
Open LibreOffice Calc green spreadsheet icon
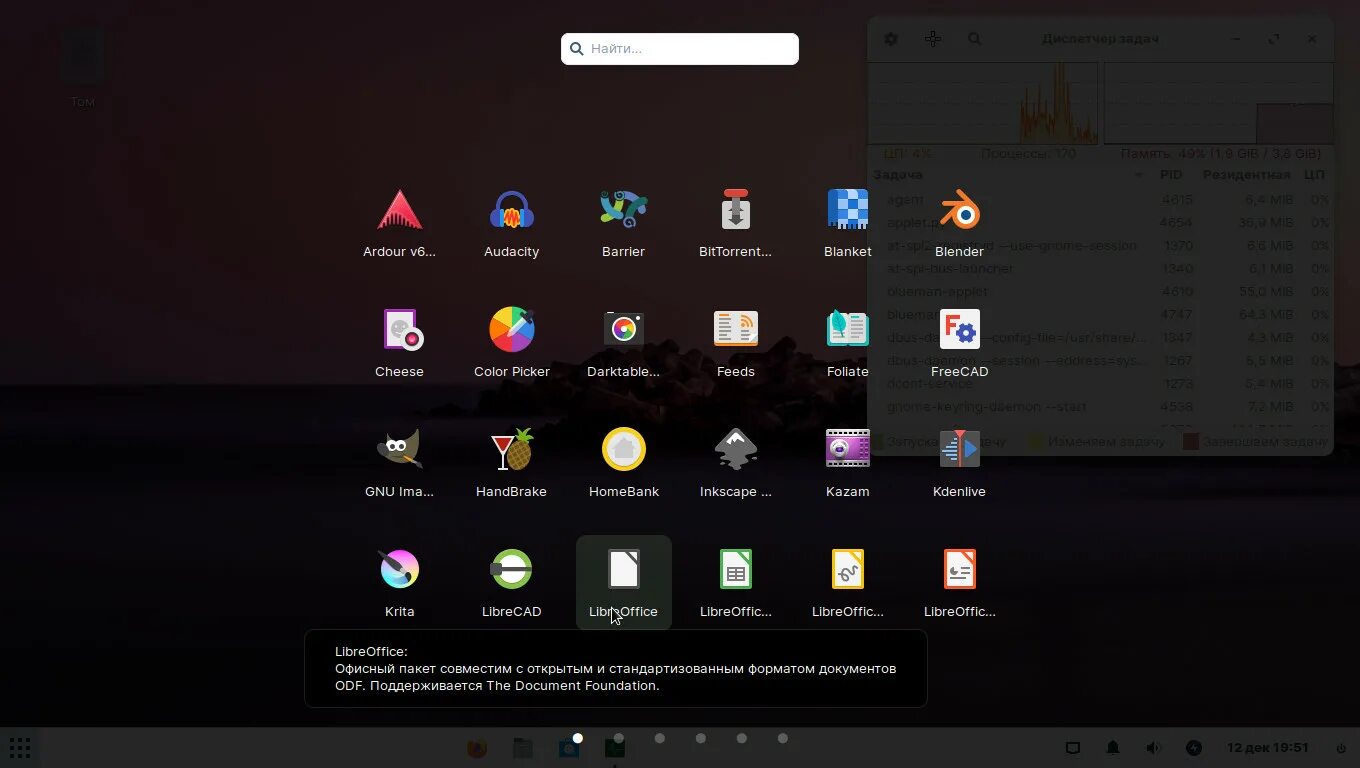[x=735, y=583]
